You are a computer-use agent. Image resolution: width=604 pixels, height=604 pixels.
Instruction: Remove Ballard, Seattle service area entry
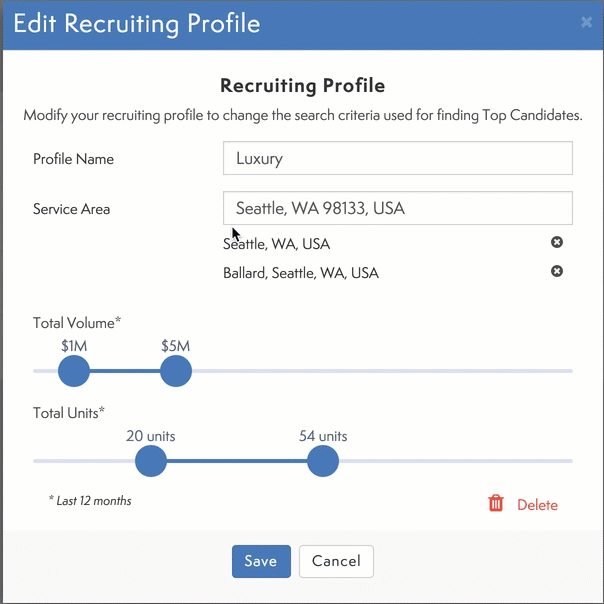click(557, 271)
